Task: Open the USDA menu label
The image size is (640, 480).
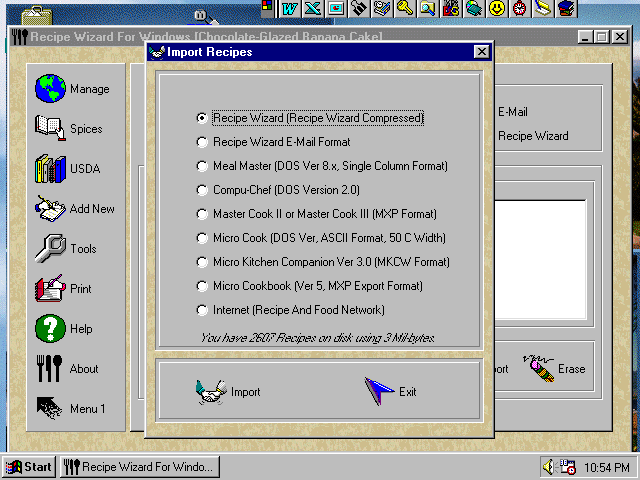Action: 85,169
